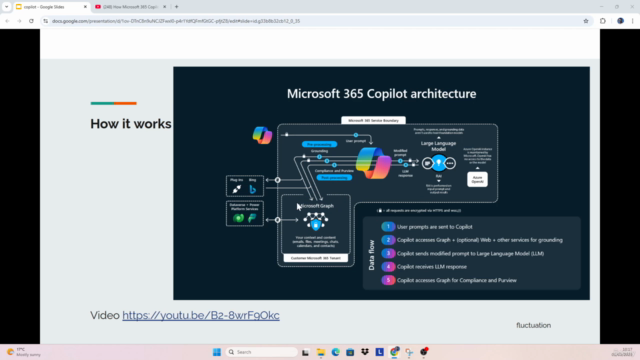Open the Chrome profile avatar
Viewport: 640px width, 360px height.
[x=620, y=21]
